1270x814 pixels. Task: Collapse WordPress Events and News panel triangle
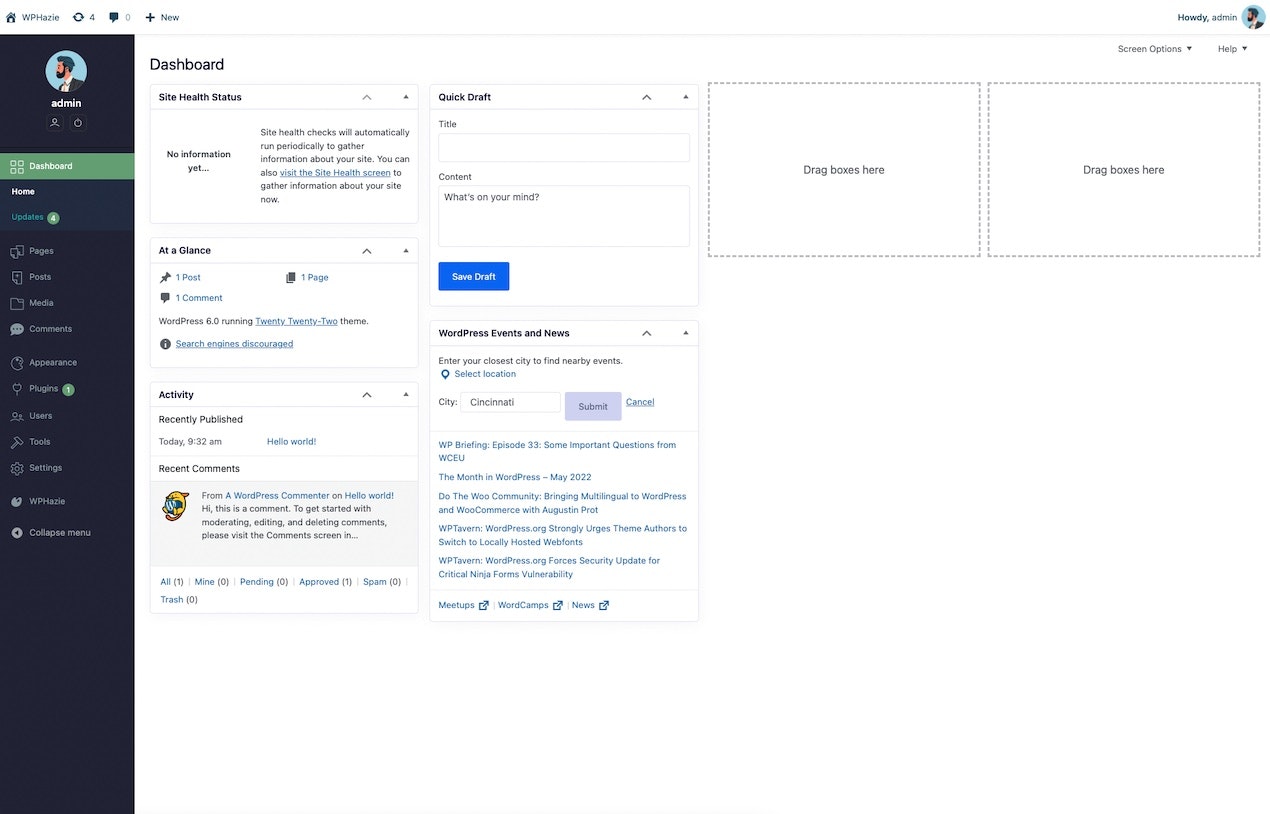tap(685, 333)
